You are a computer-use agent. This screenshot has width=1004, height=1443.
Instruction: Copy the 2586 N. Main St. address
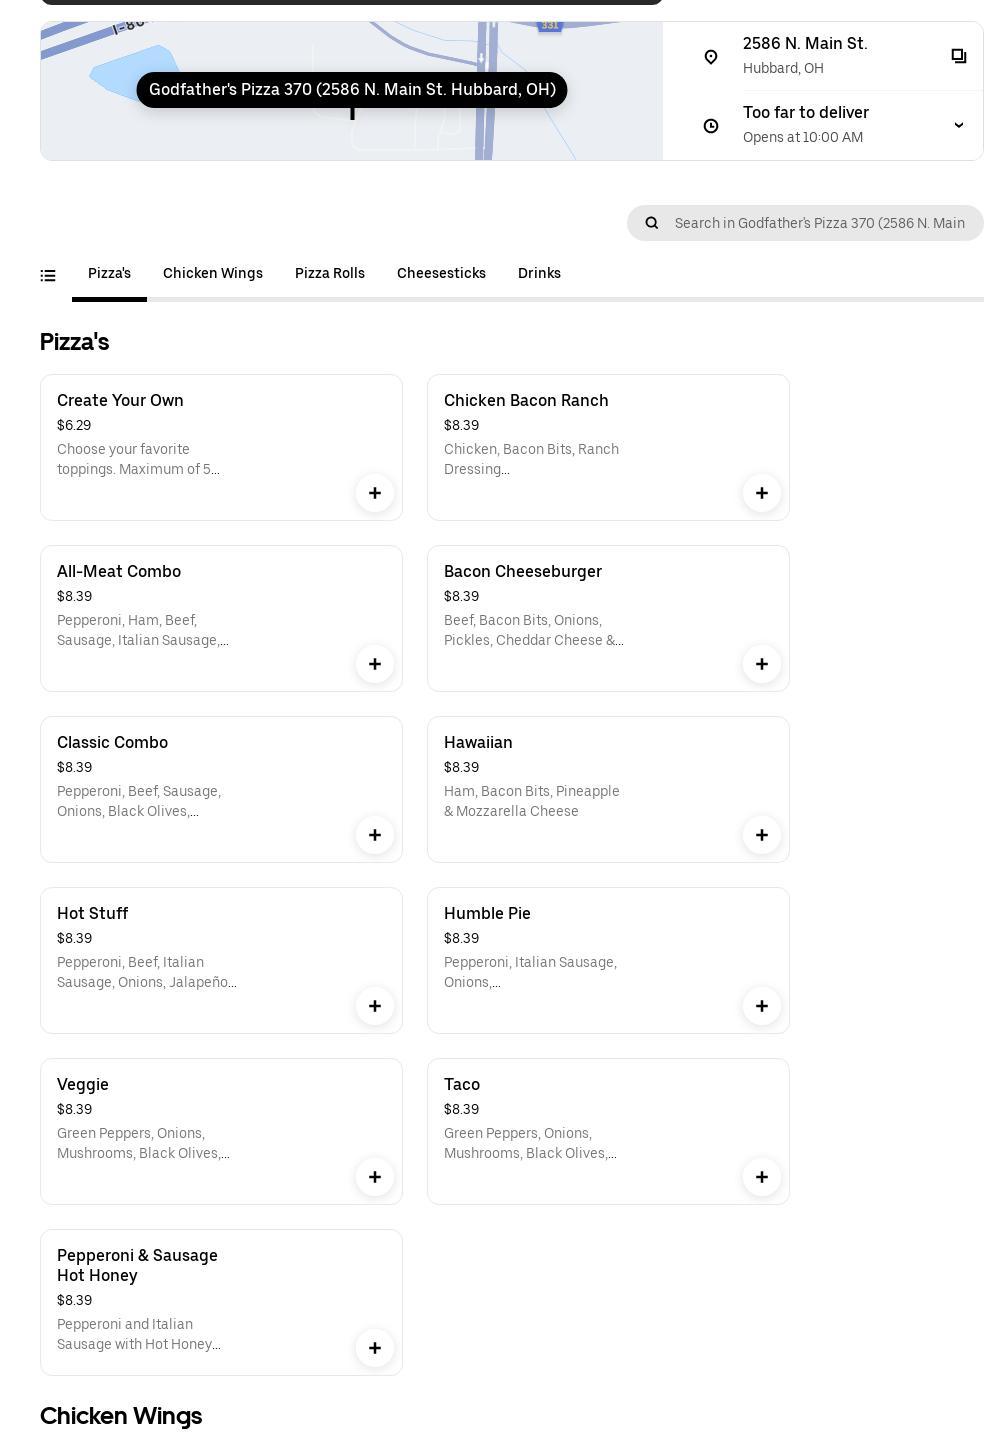[x=959, y=56]
